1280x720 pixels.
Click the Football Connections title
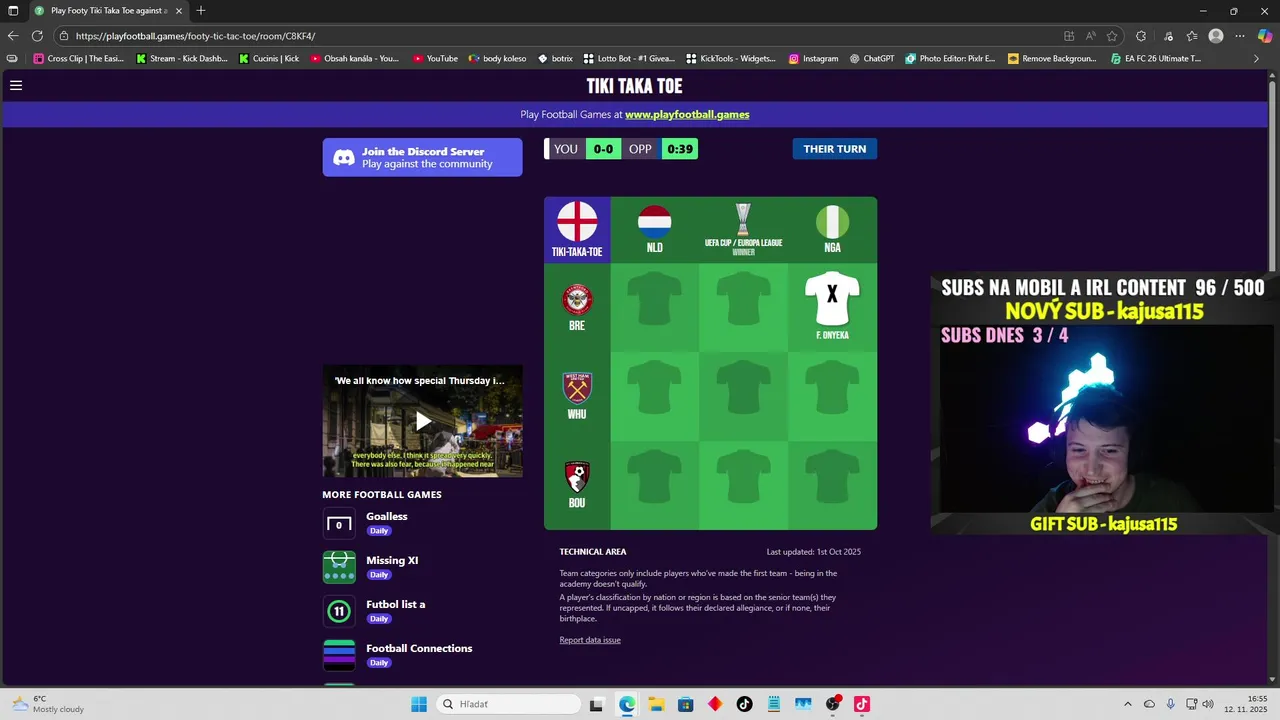[419, 648]
